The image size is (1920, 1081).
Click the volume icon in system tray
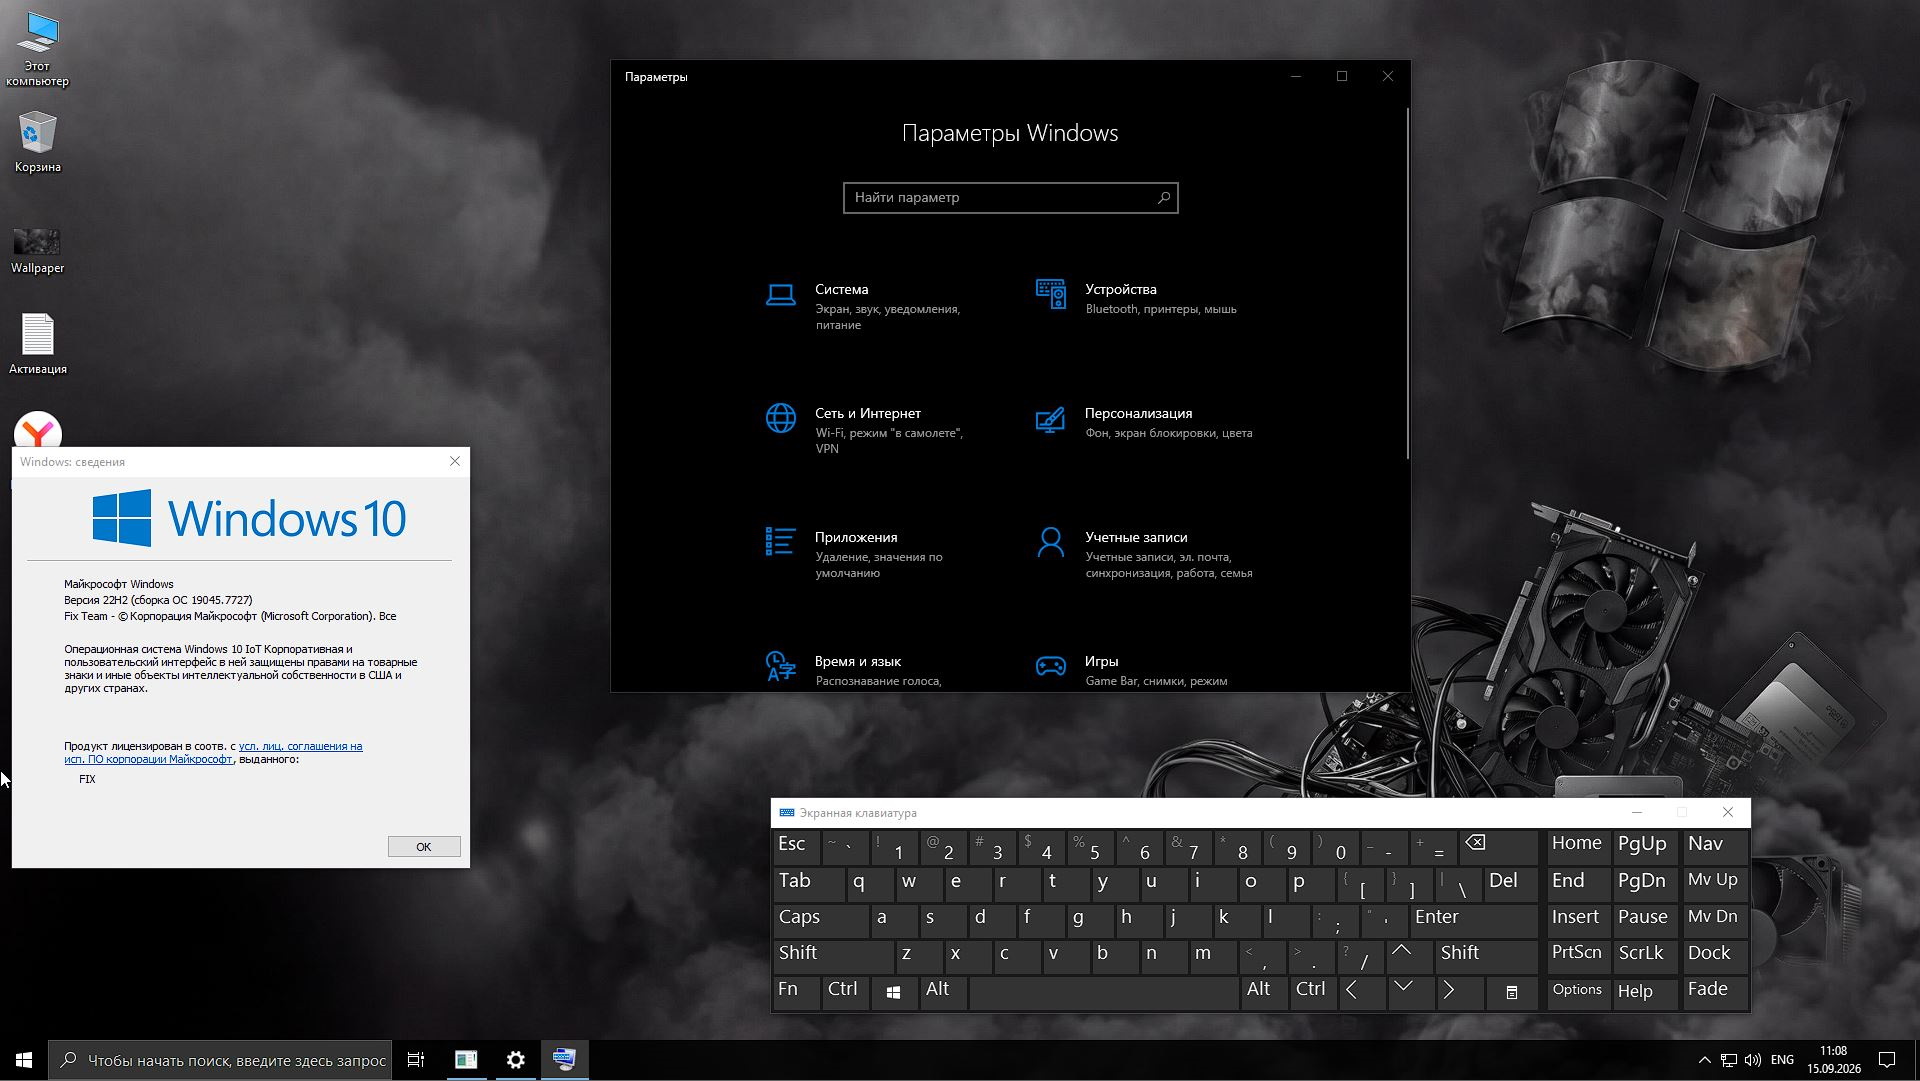[x=1753, y=1060]
